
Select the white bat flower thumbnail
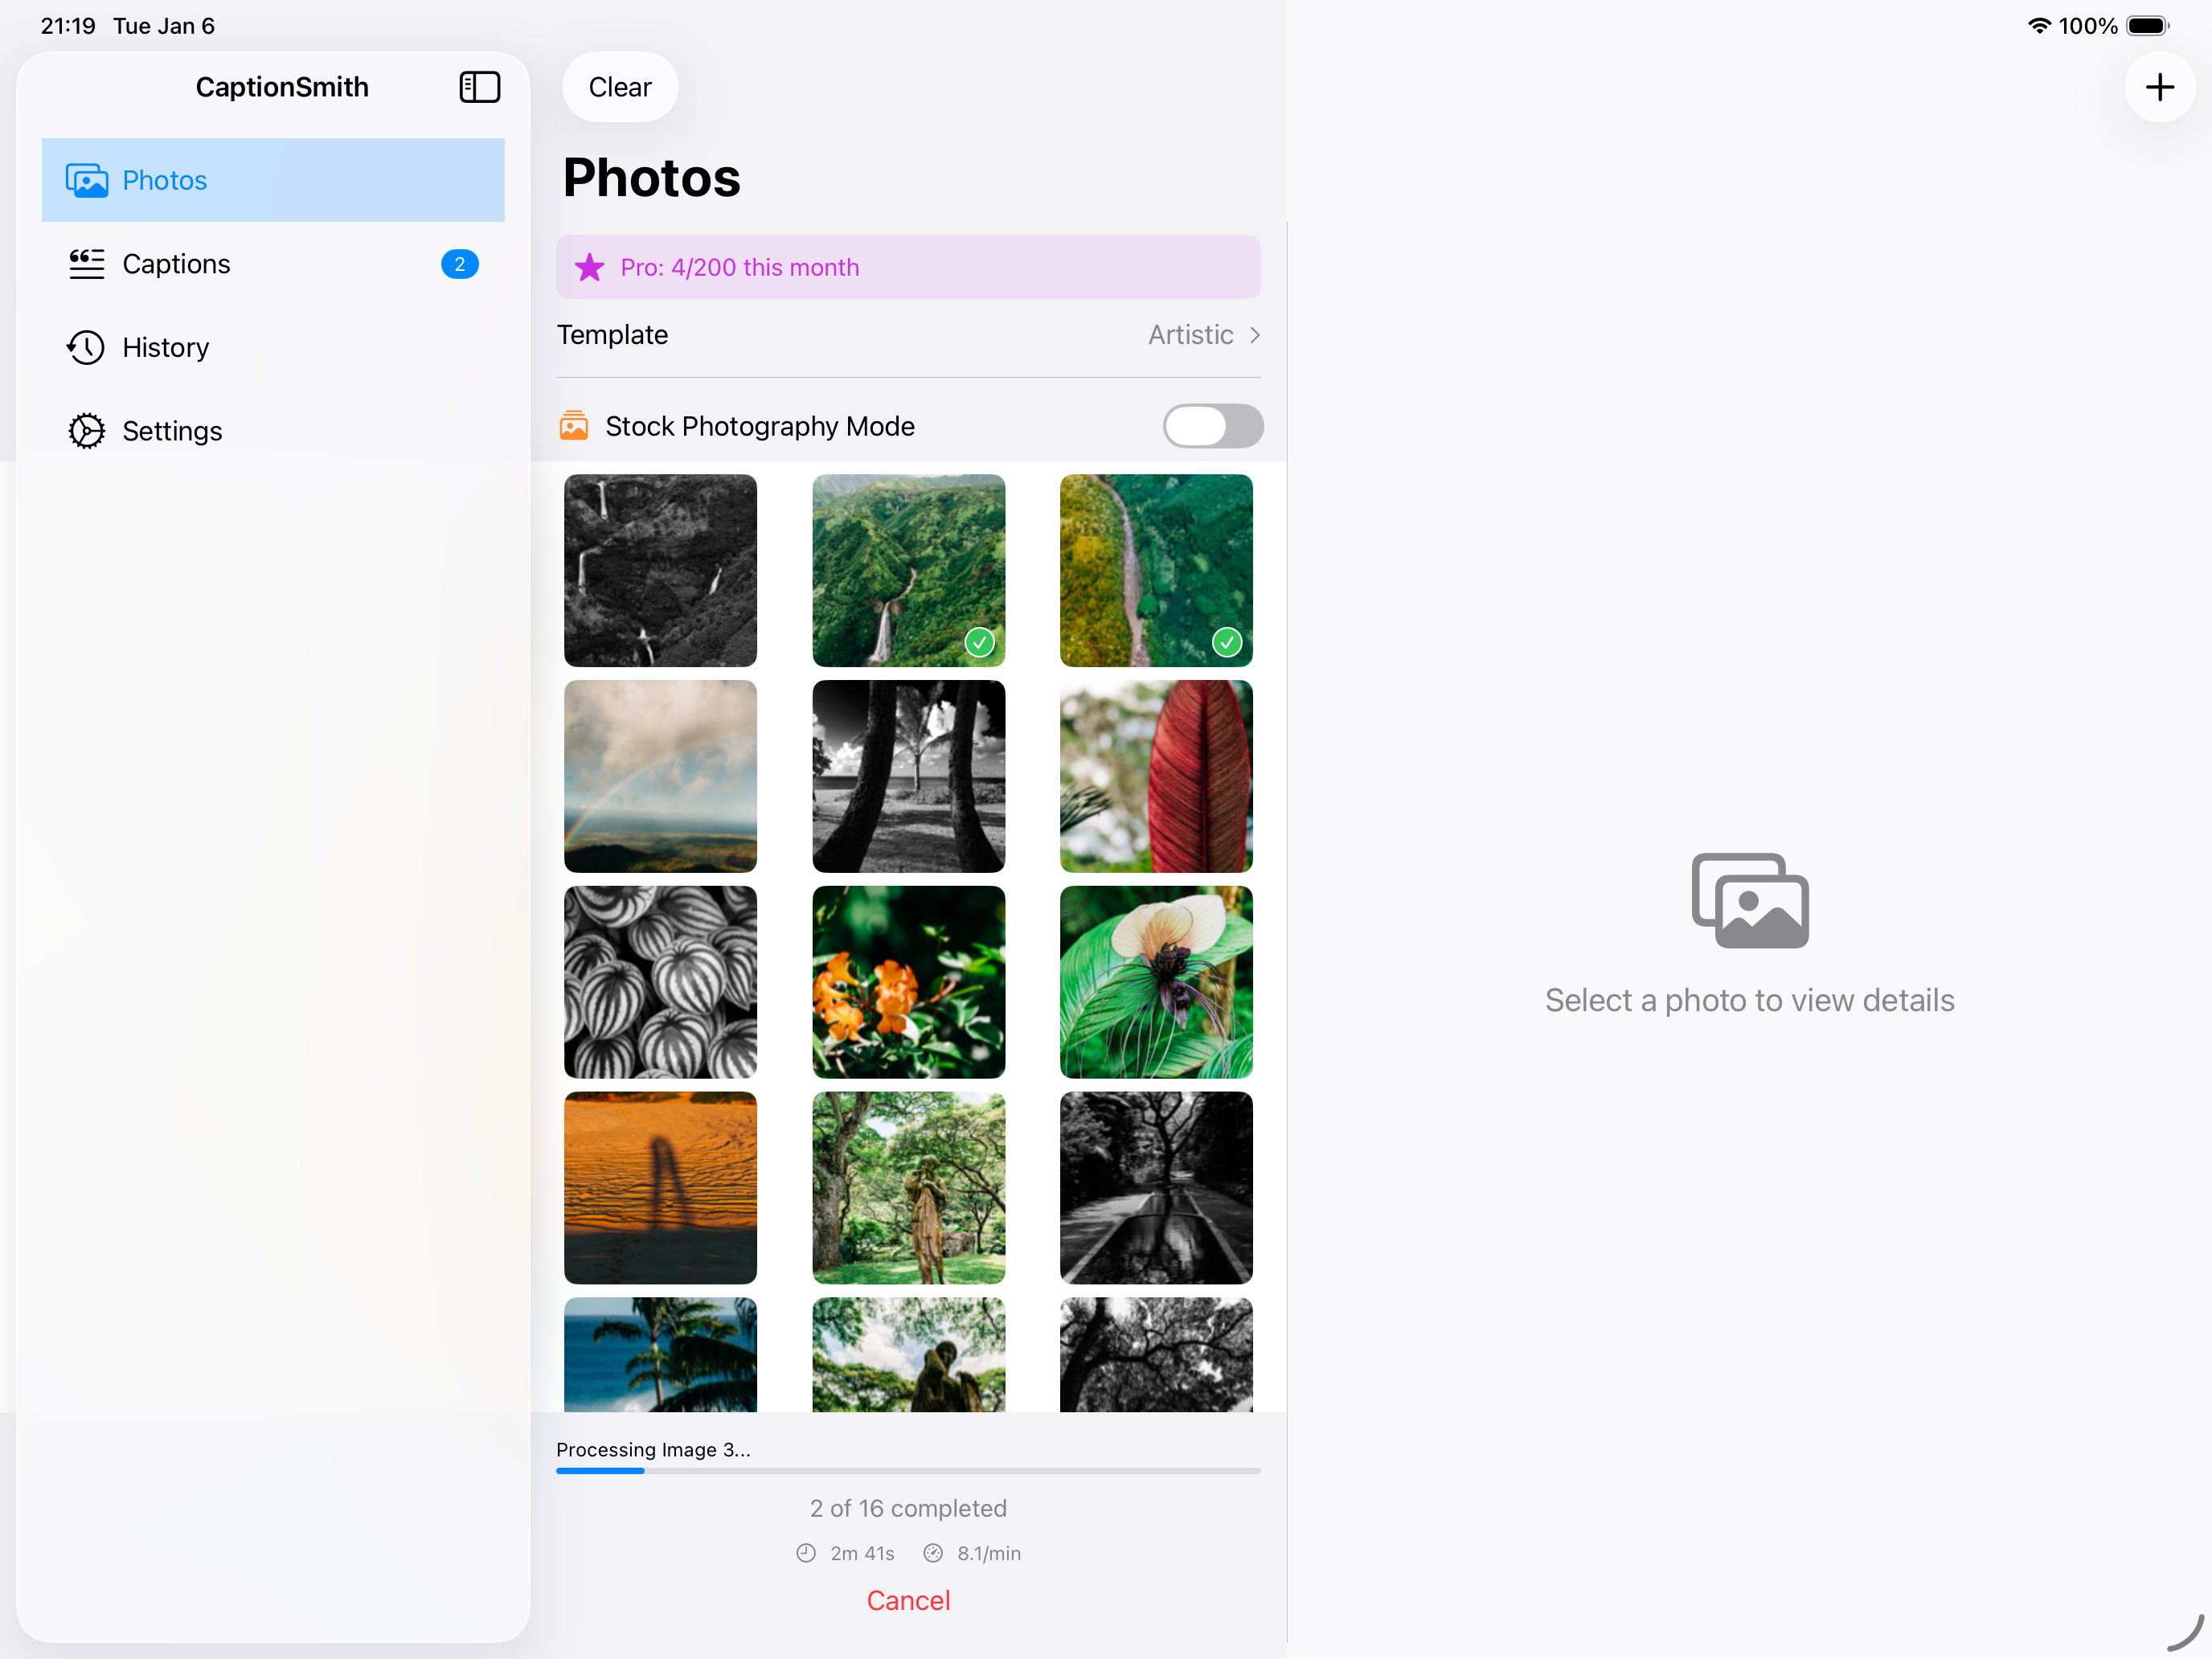click(1156, 983)
